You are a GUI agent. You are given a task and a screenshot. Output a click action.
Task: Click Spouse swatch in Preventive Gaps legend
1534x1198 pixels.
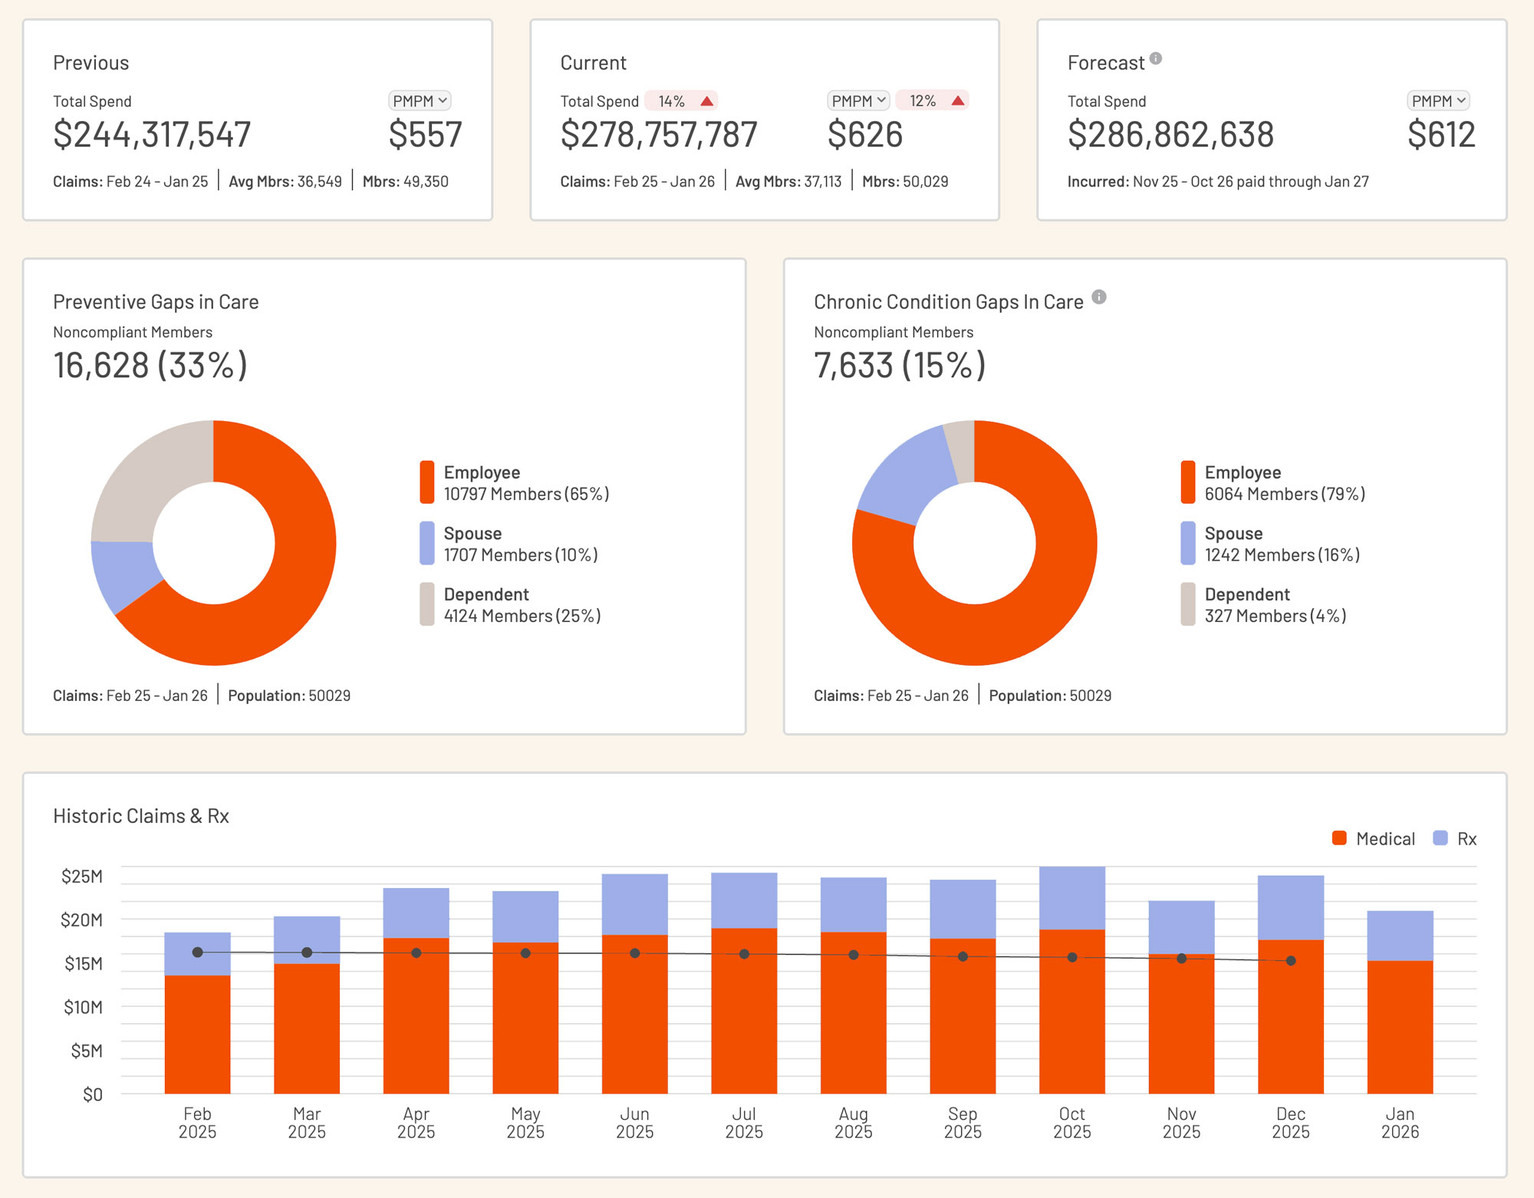click(x=427, y=543)
